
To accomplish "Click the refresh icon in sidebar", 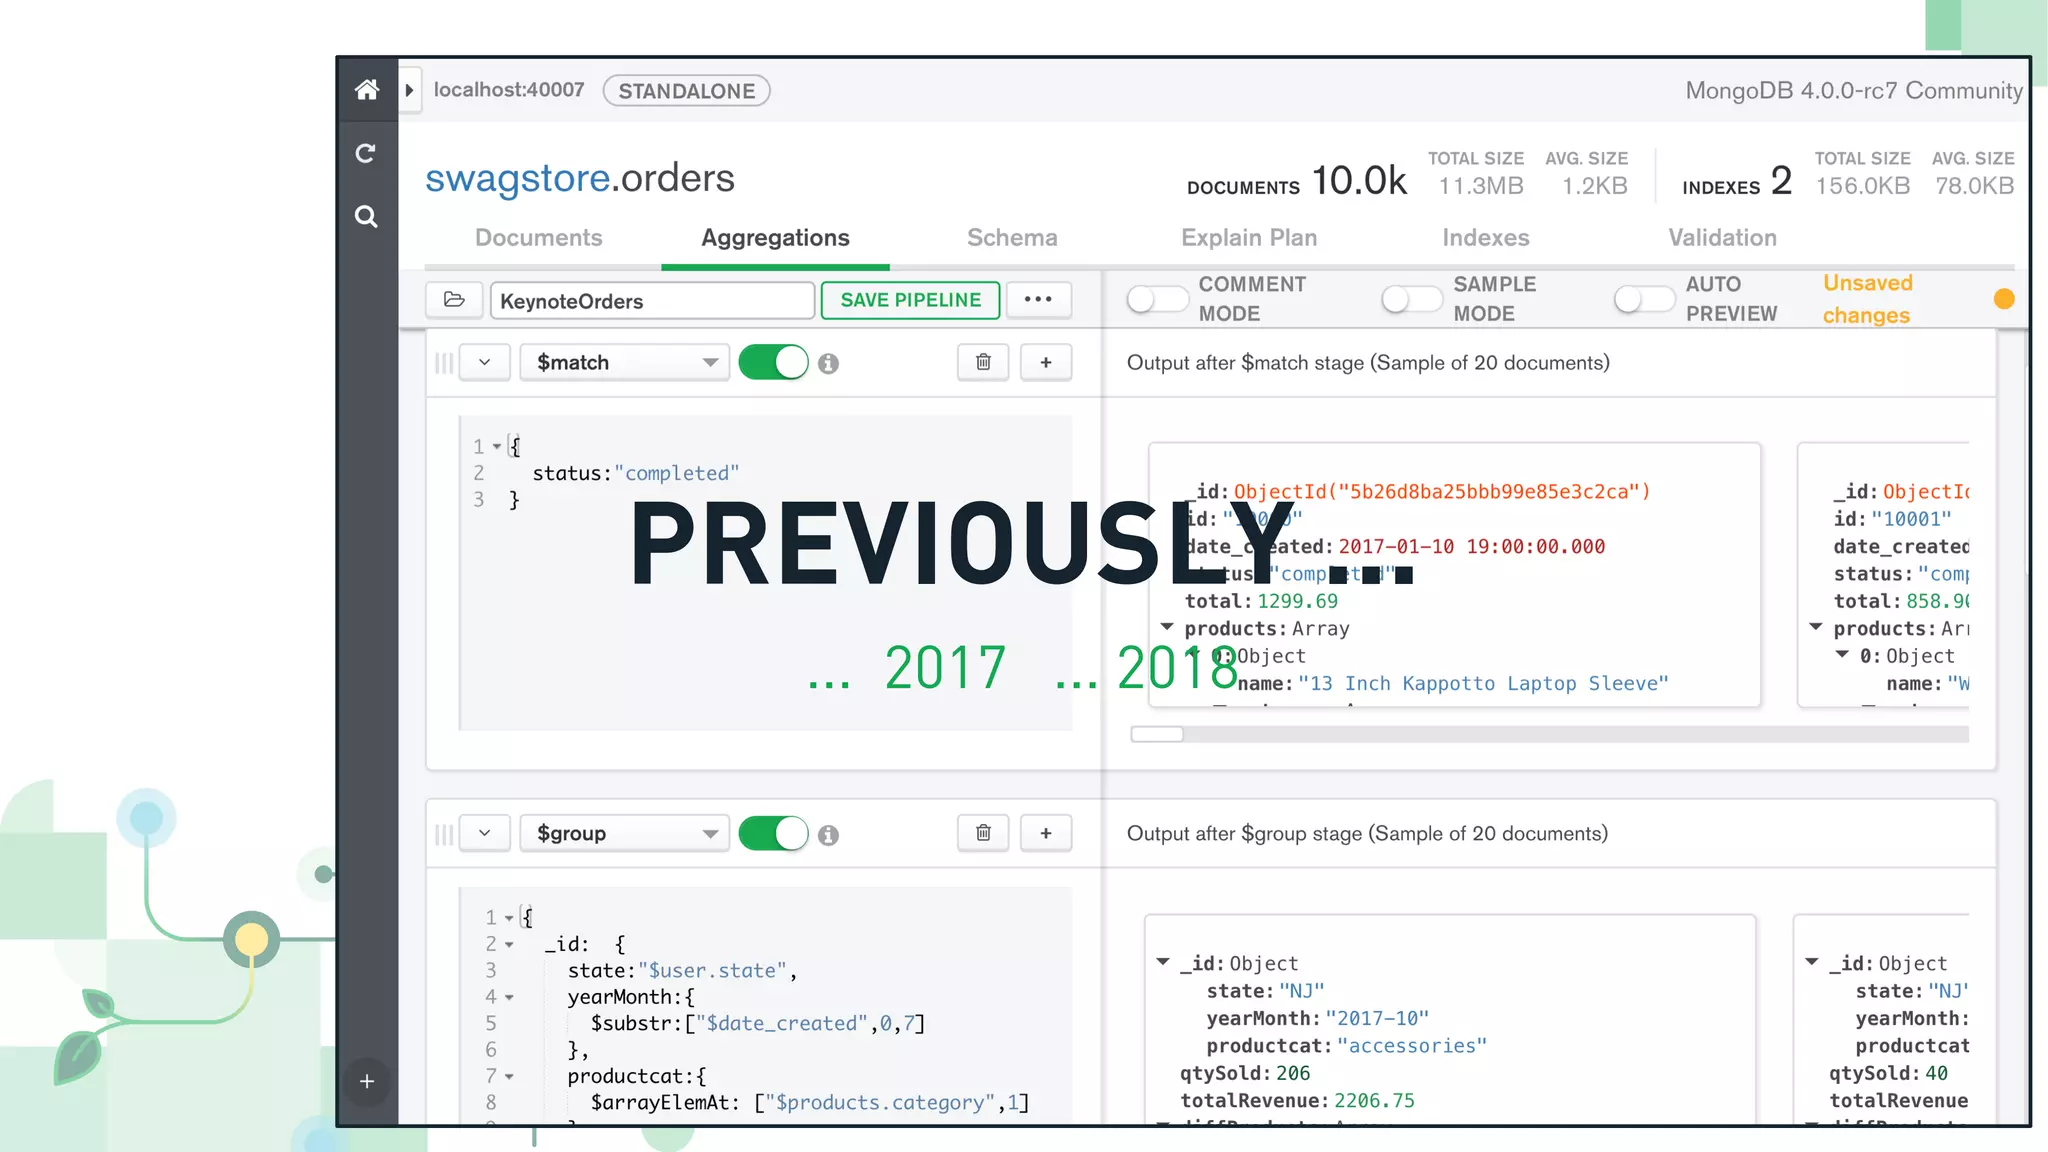I will tap(366, 153).
